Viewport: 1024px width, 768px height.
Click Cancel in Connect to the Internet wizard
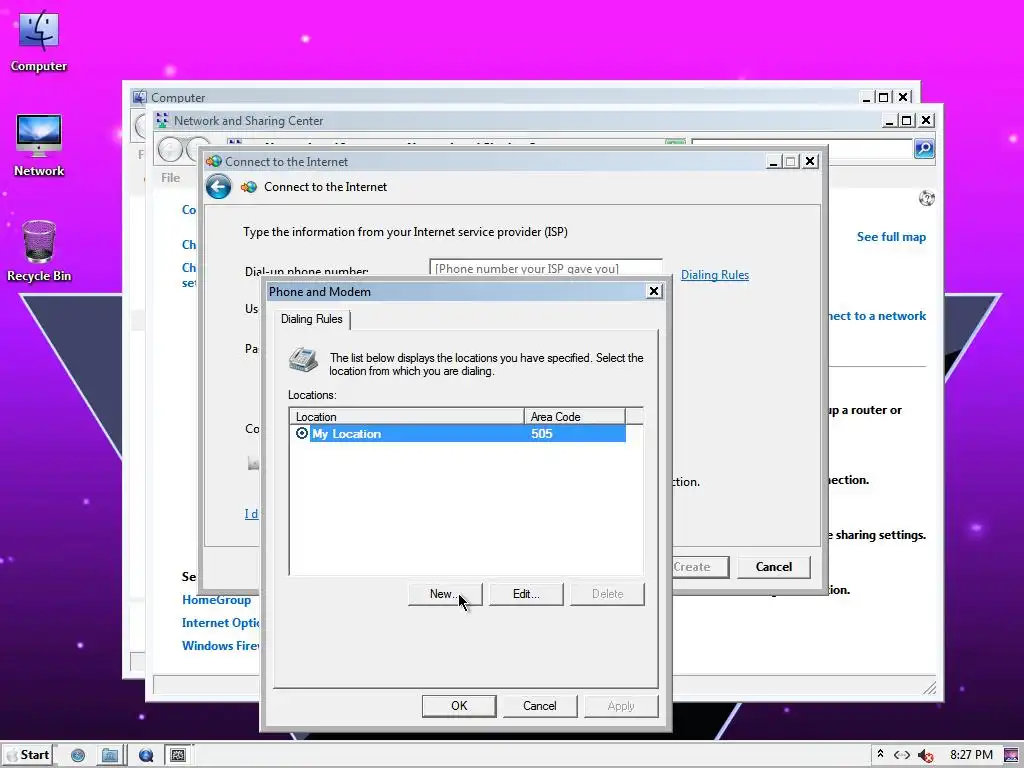[774, 567]
